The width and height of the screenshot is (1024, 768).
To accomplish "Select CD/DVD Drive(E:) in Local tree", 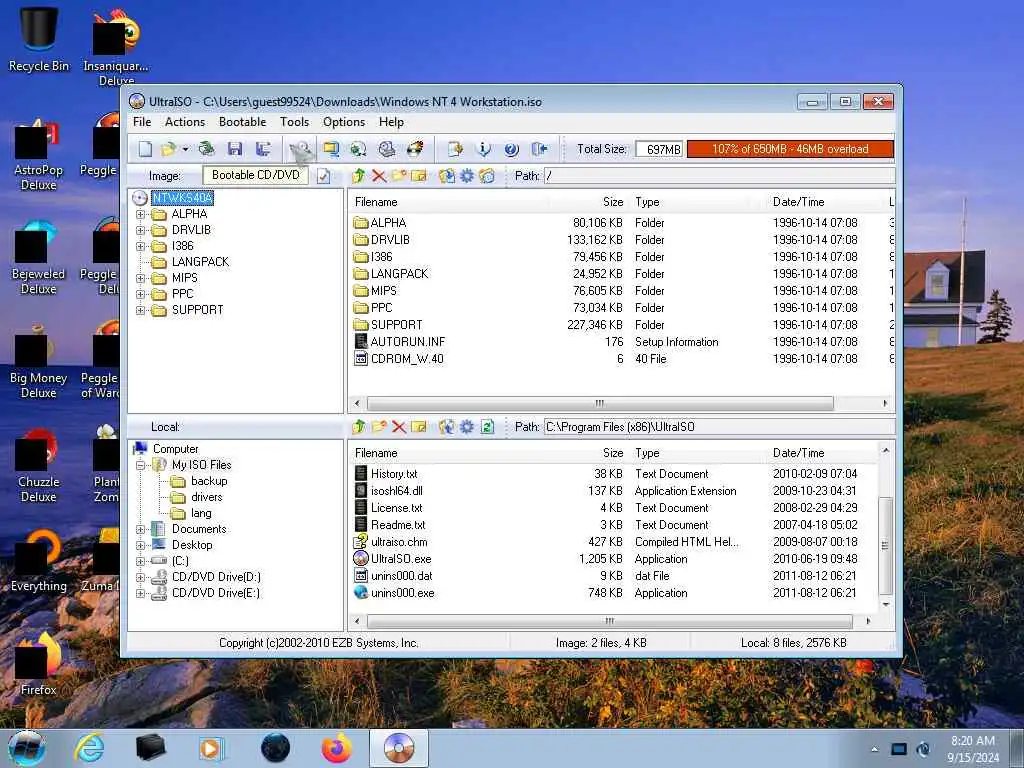I will coord(216,593).
